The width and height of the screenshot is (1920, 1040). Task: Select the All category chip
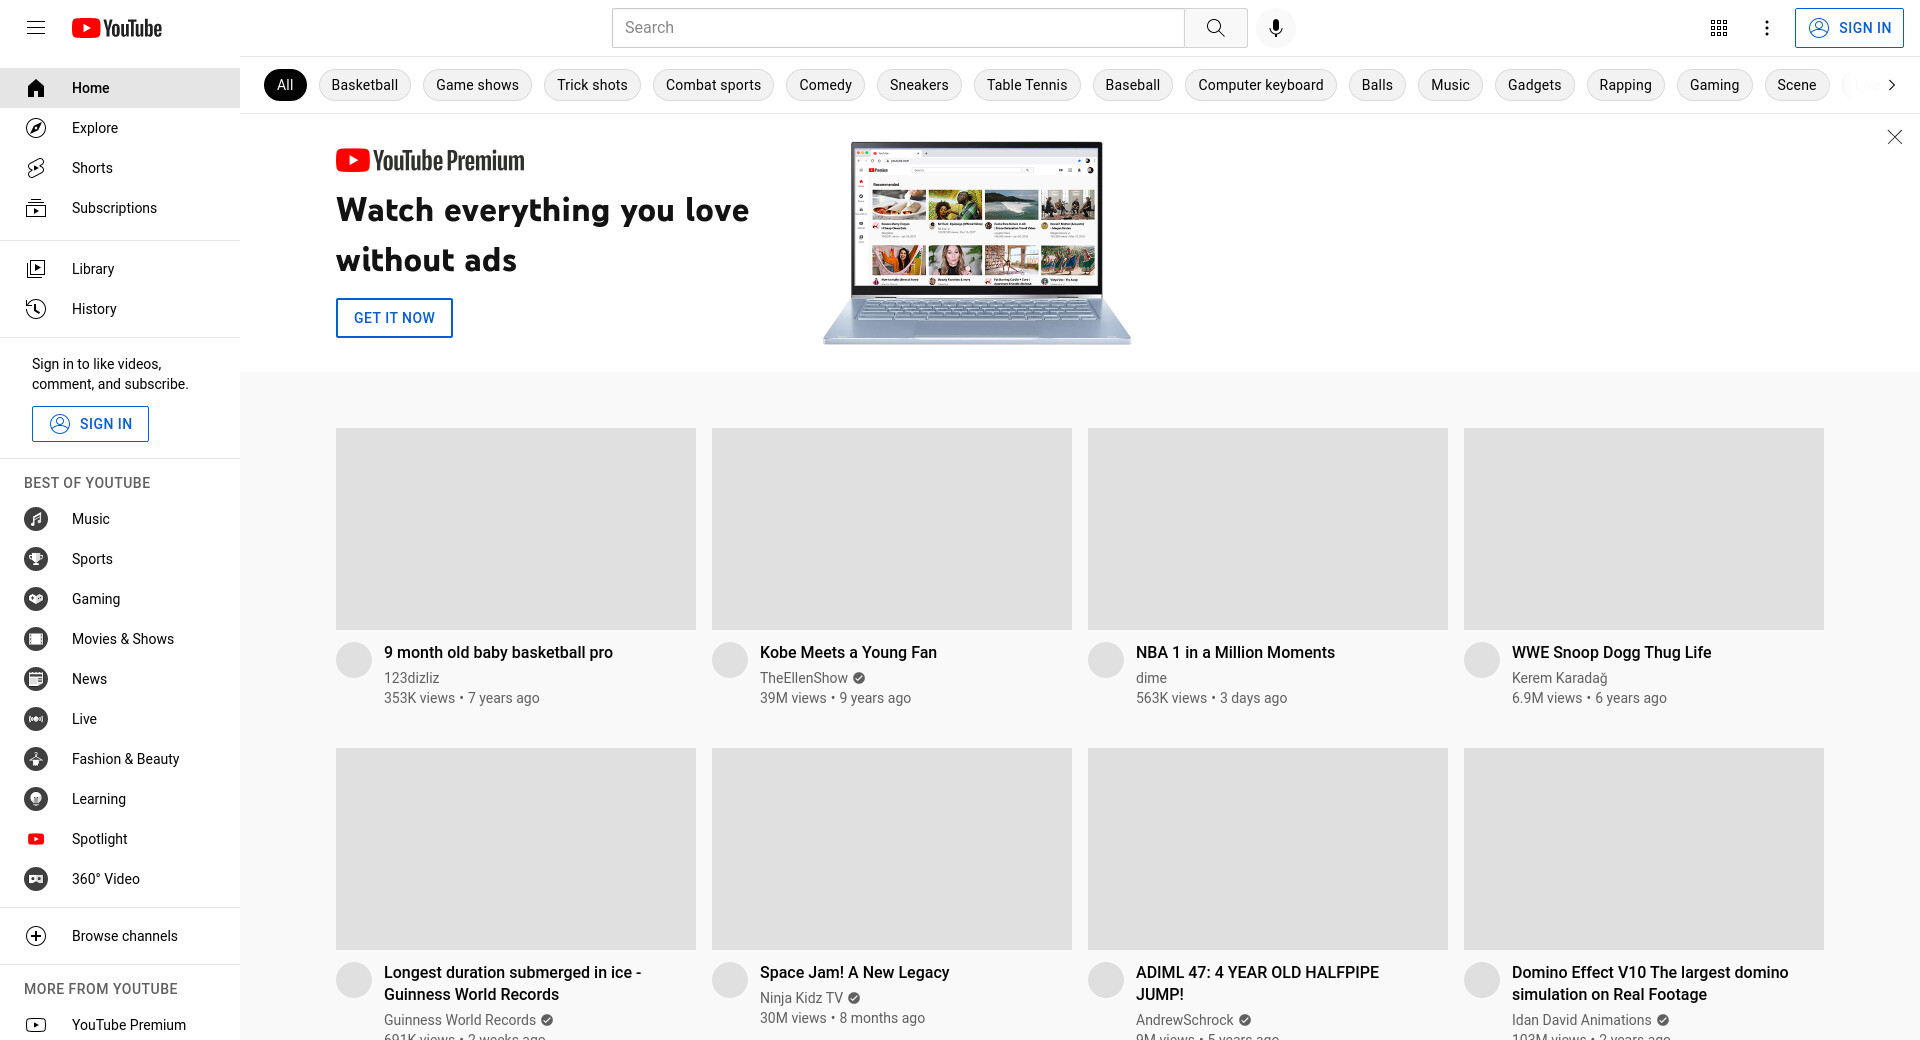click(x=285, y=85)
